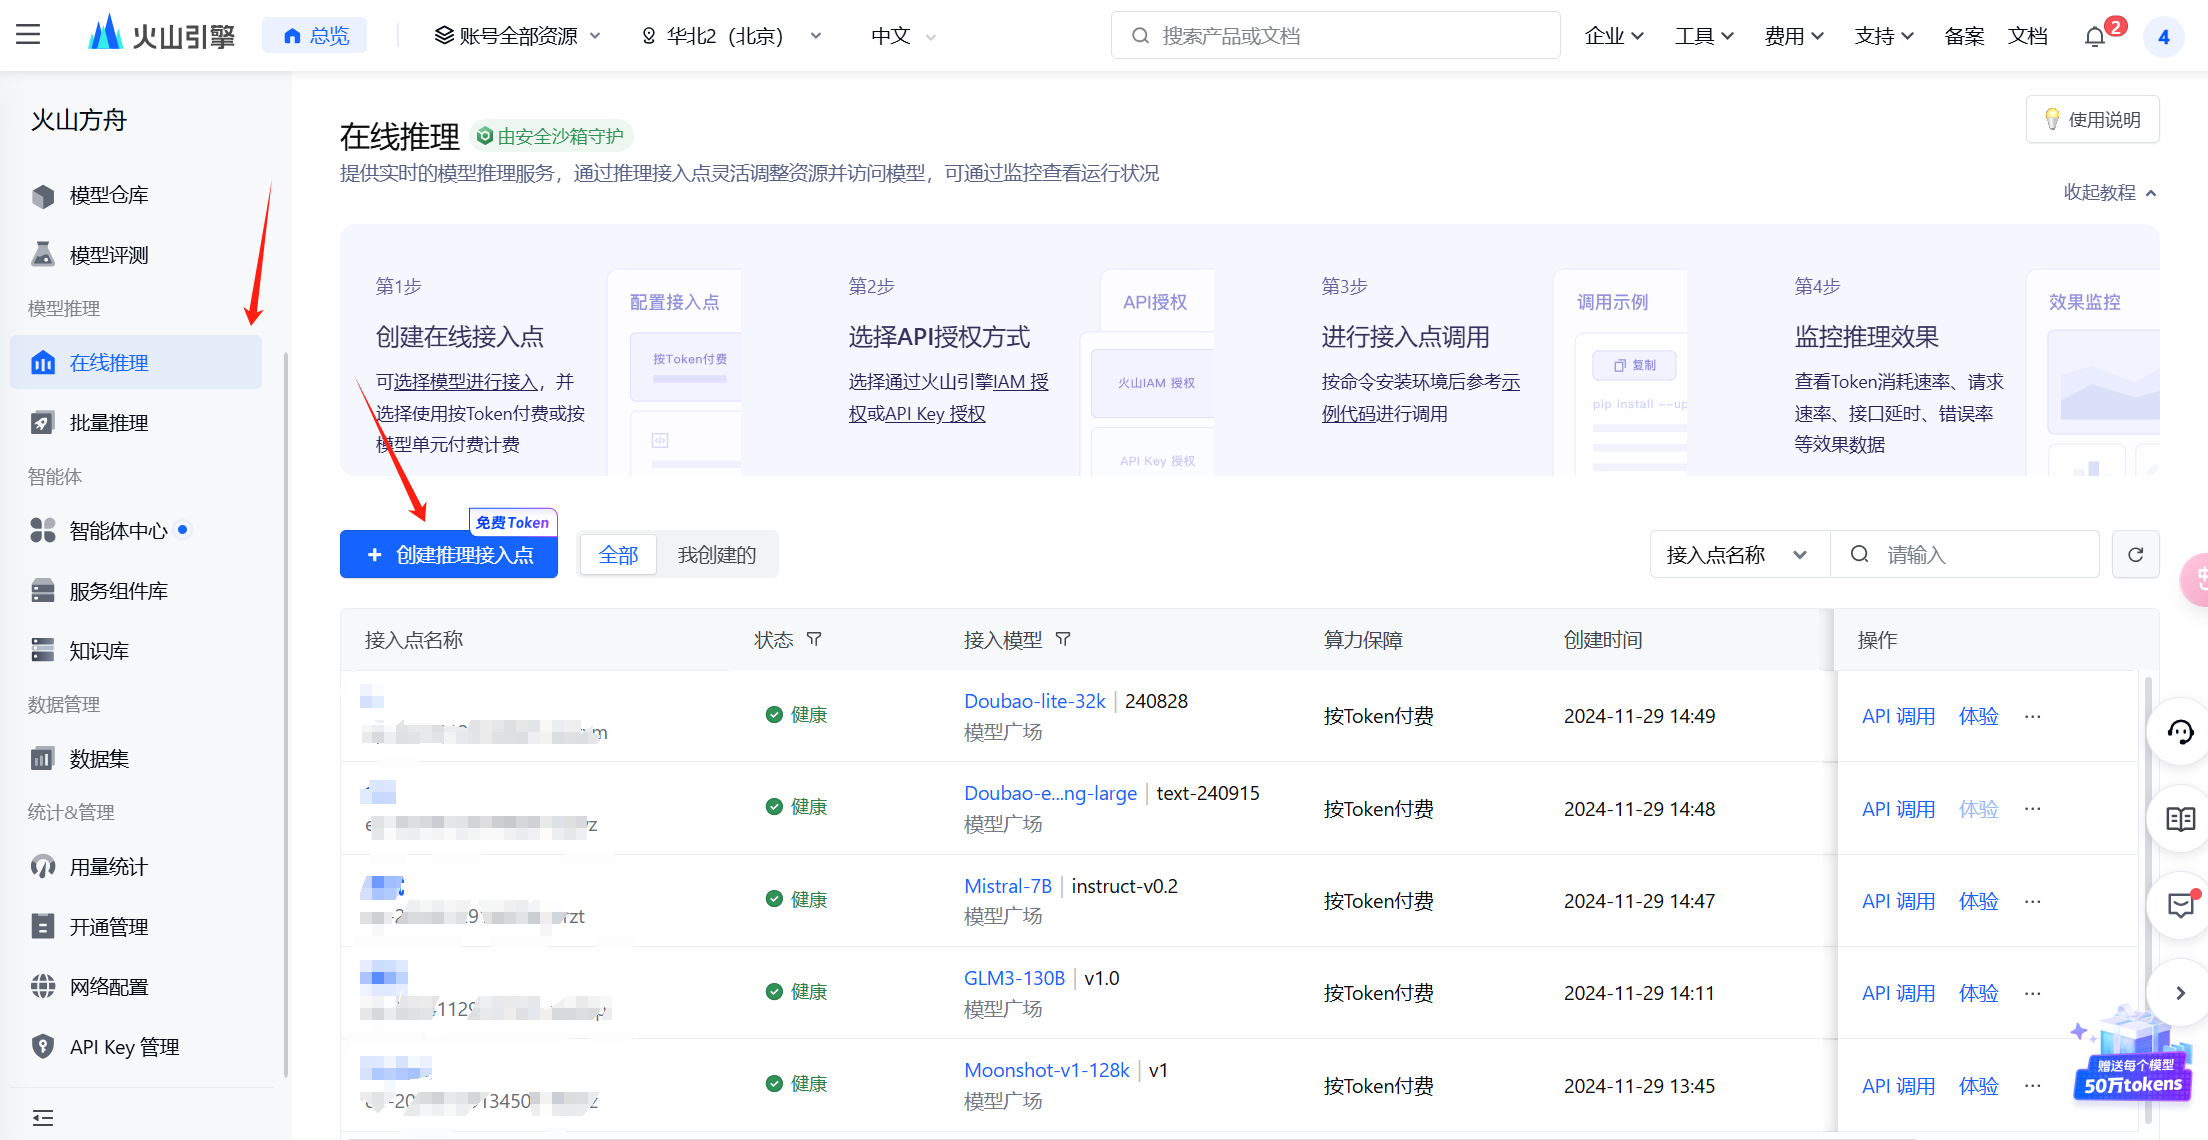Screen dimensions: 2208x1140
Task: Open customer service headset icon
Action: tap(2180, 733)
